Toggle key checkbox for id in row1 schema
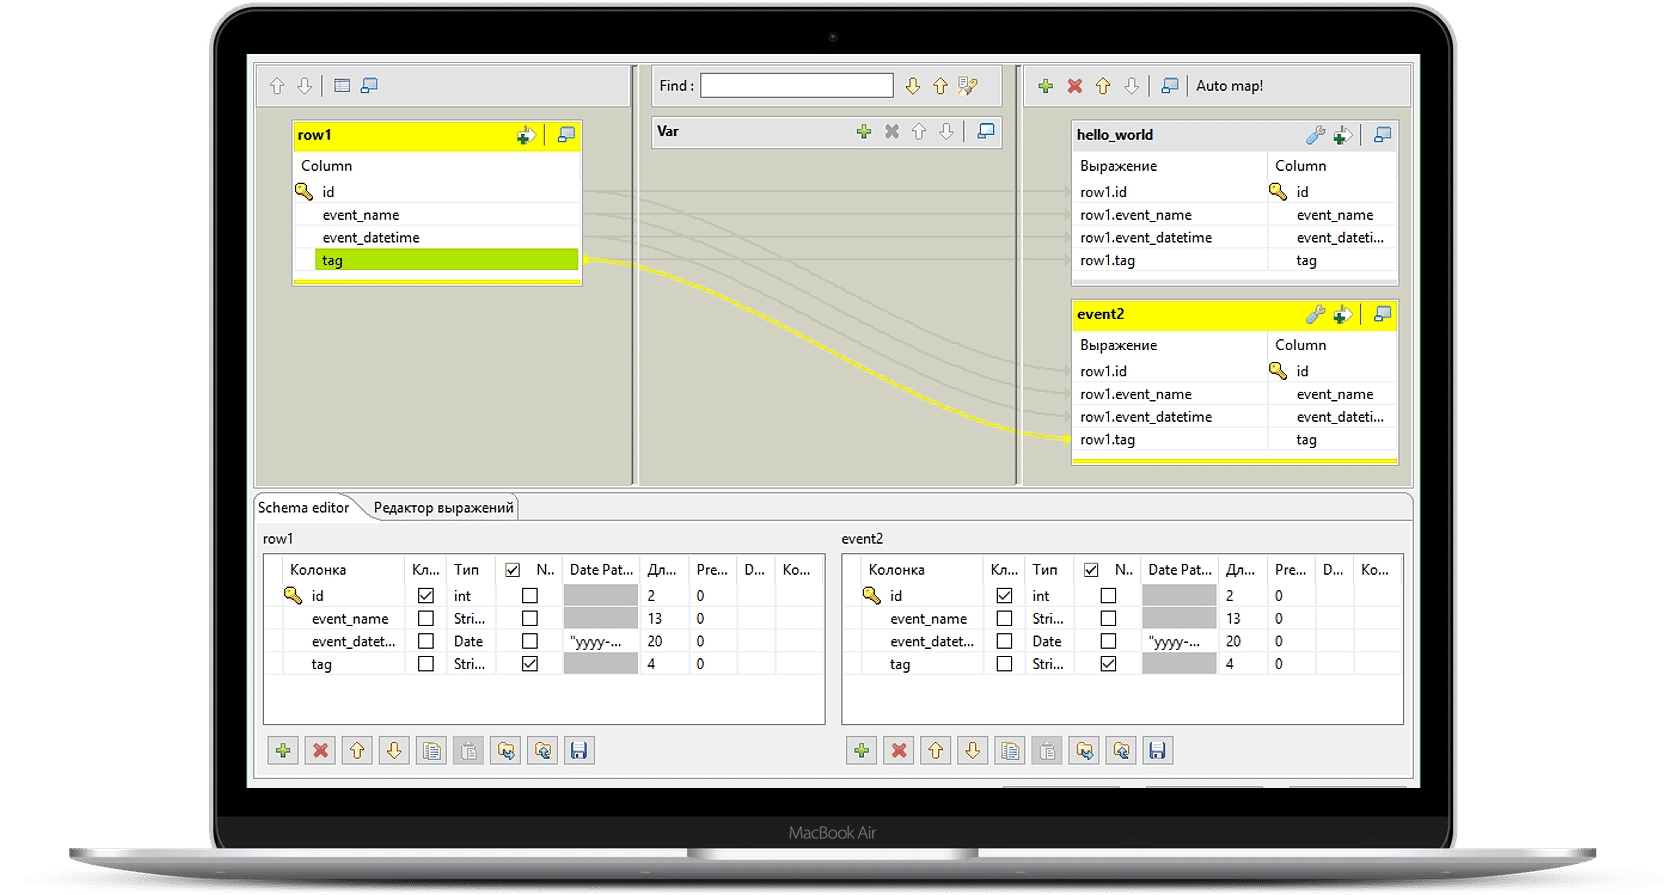1666x895 pixels. pyautogui.click(x=426, y=596)
